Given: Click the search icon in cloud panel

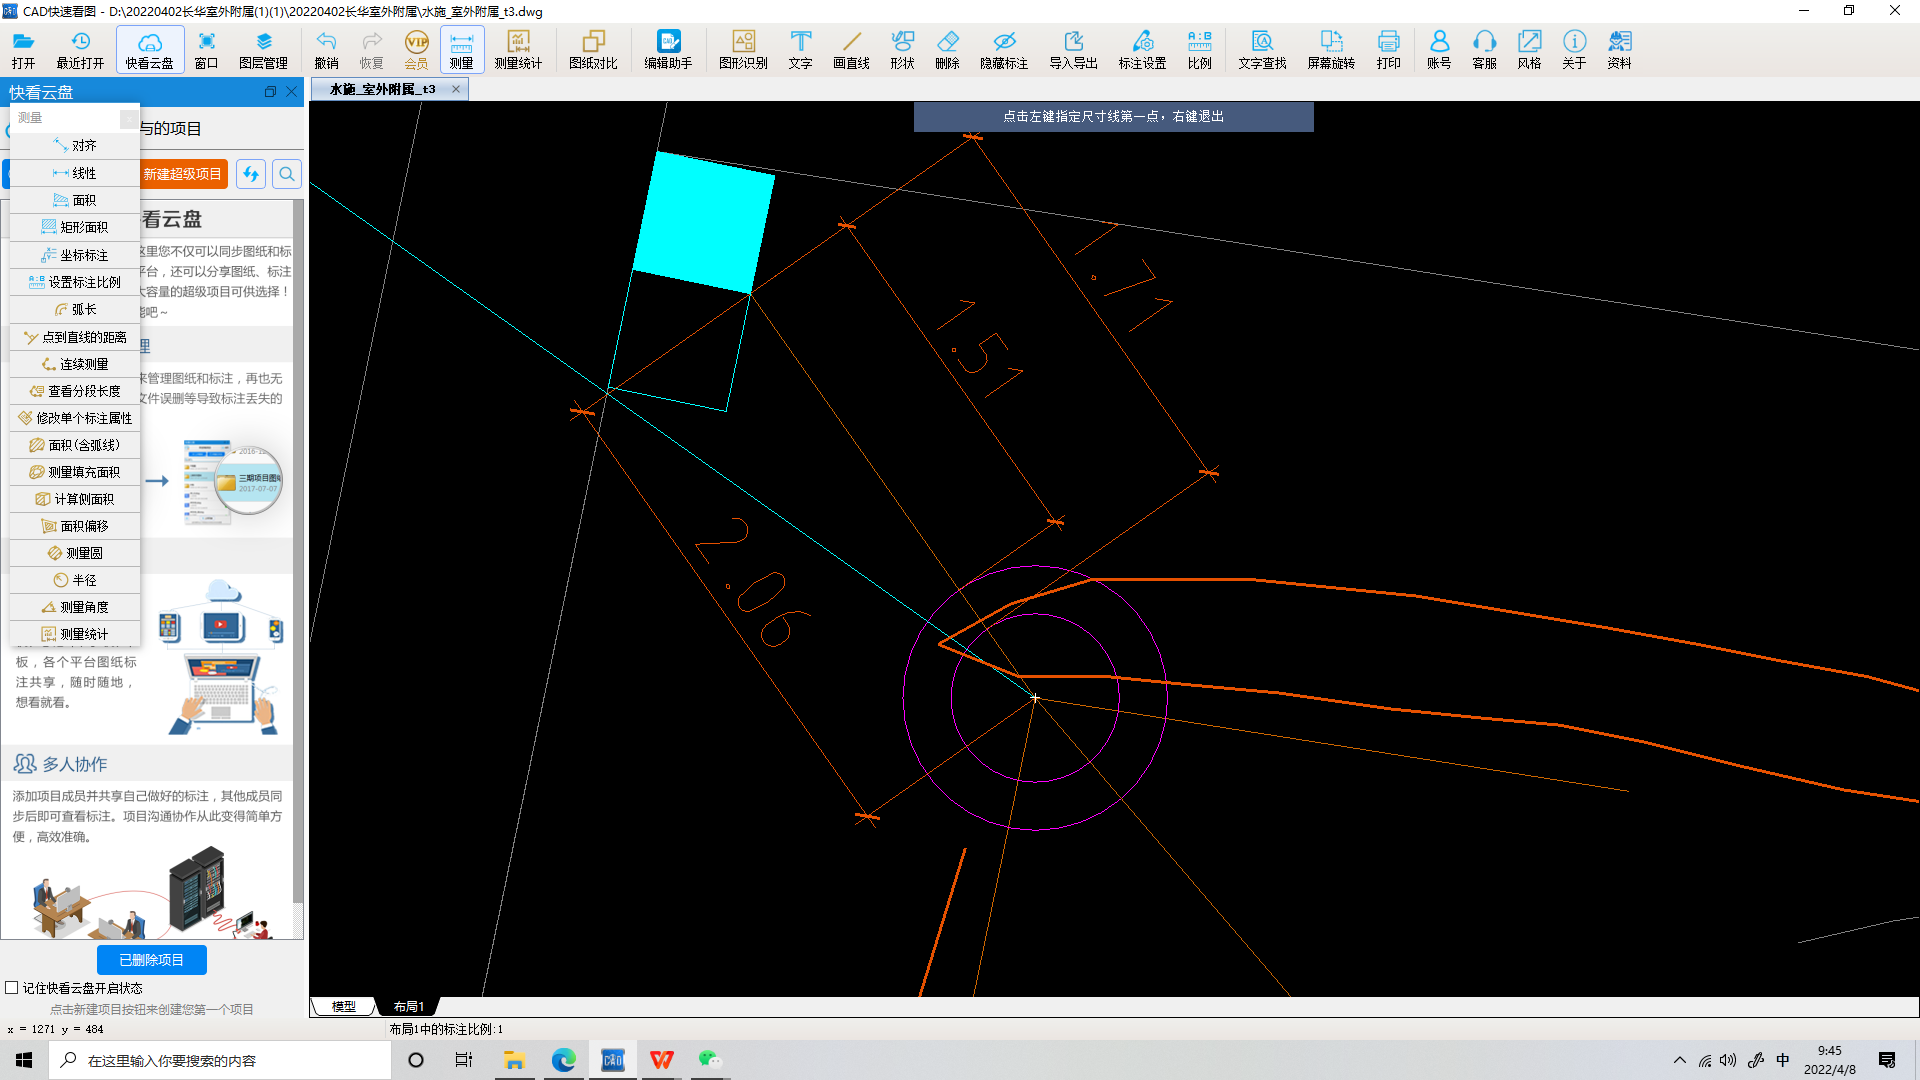Looking at the screenshot, I should point(287,174).
